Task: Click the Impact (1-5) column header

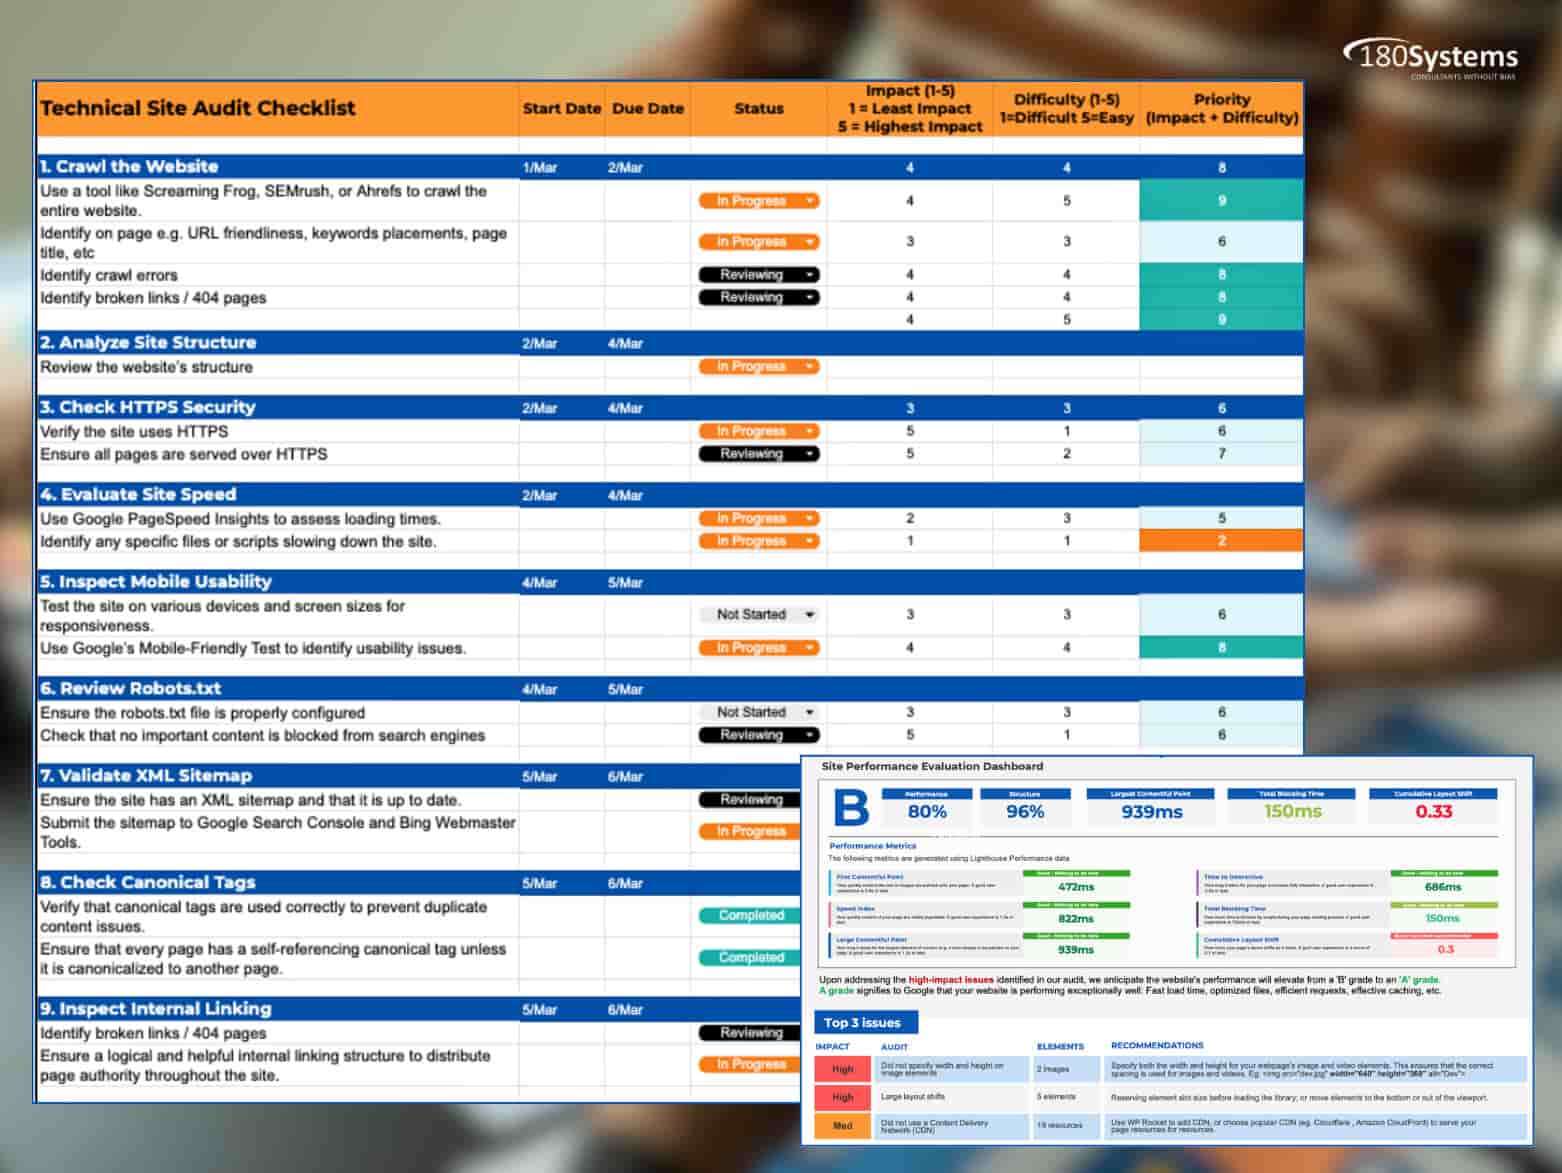Action: [910, 109]
